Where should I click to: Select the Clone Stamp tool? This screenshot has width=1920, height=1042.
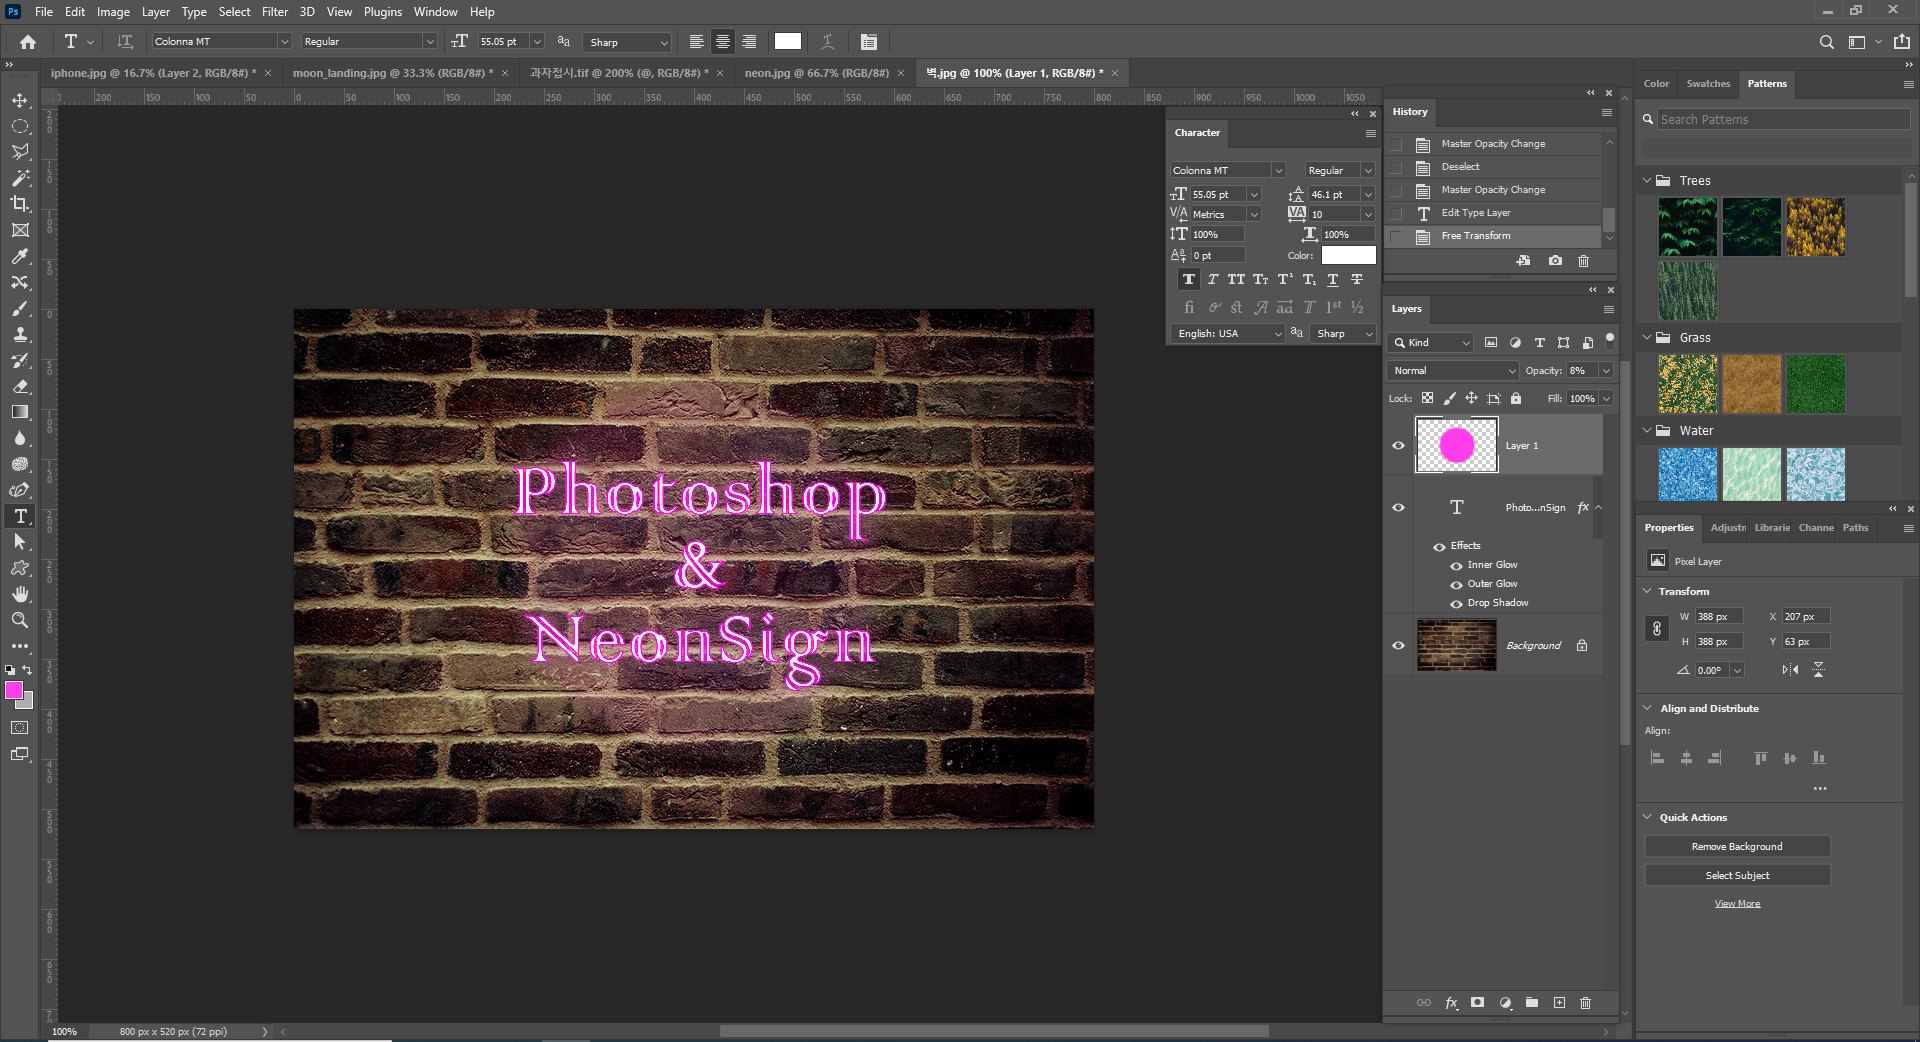[20, 334]
